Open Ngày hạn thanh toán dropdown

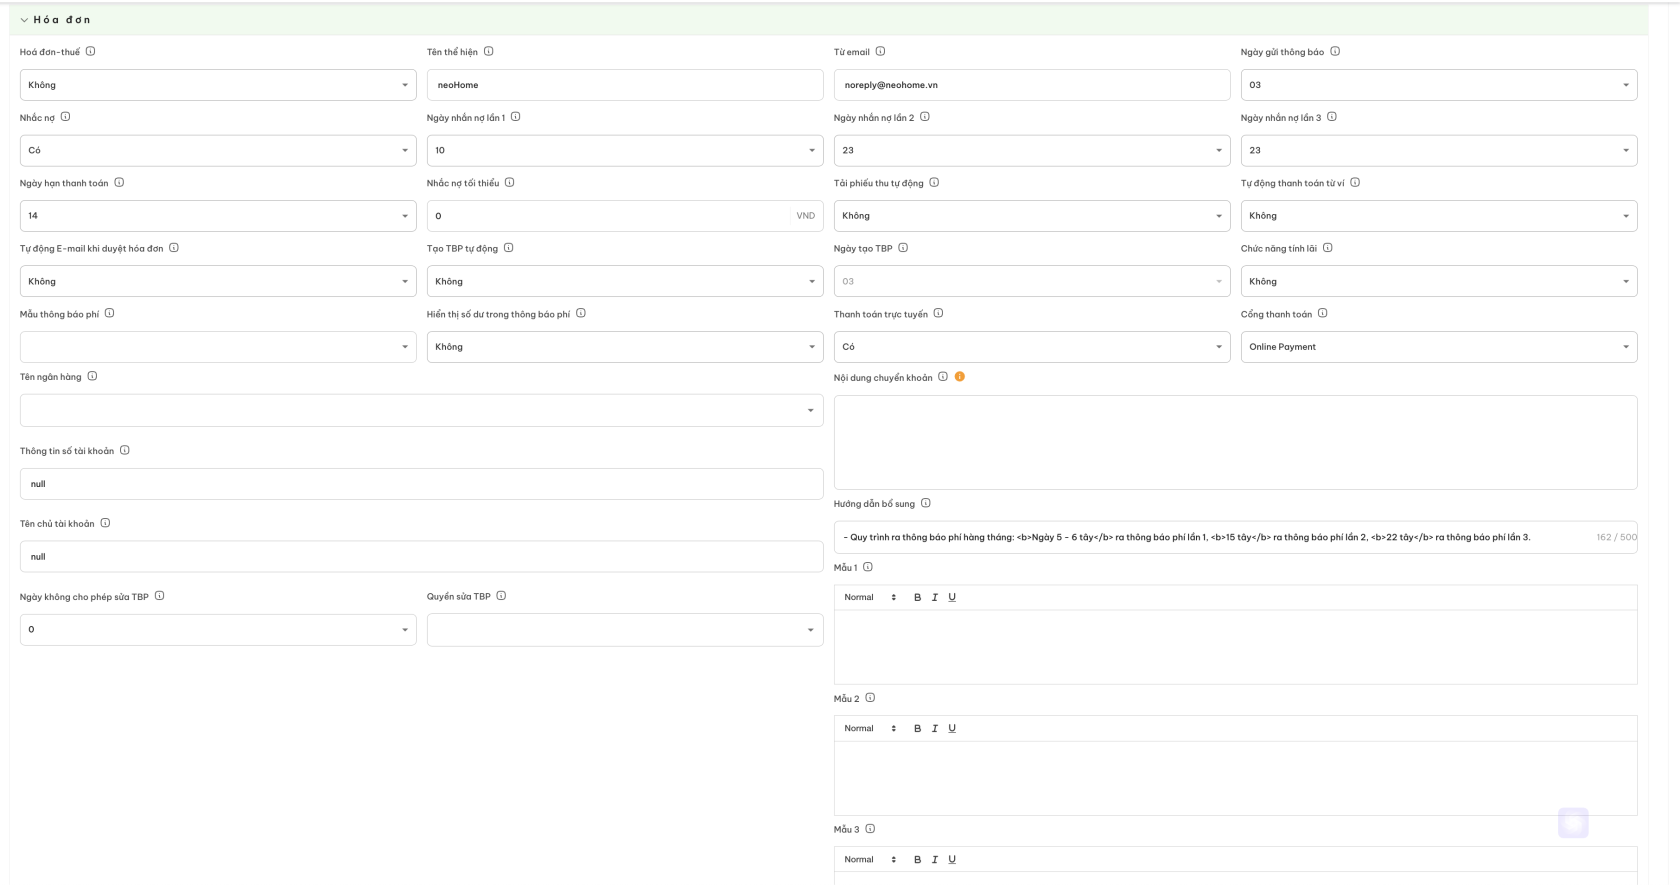click(x=218, y=216)
